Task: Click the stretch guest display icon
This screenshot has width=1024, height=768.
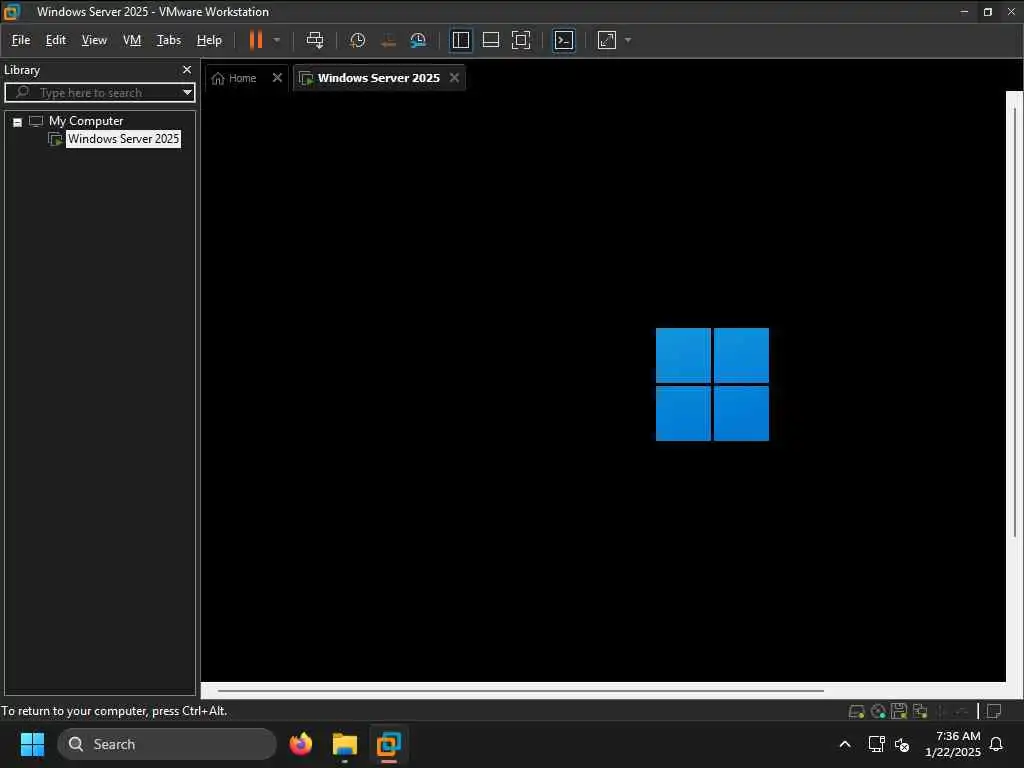Action: click(x=607, y=40)
